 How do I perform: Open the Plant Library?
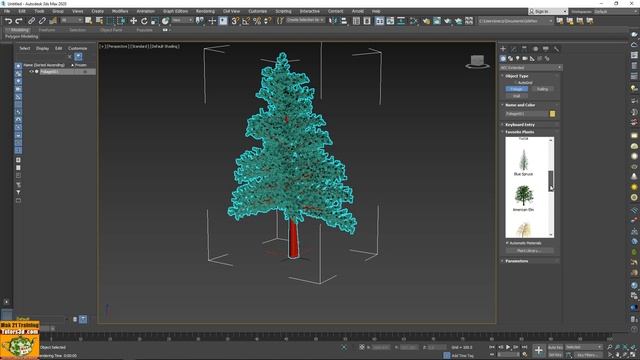coord(529,251)
